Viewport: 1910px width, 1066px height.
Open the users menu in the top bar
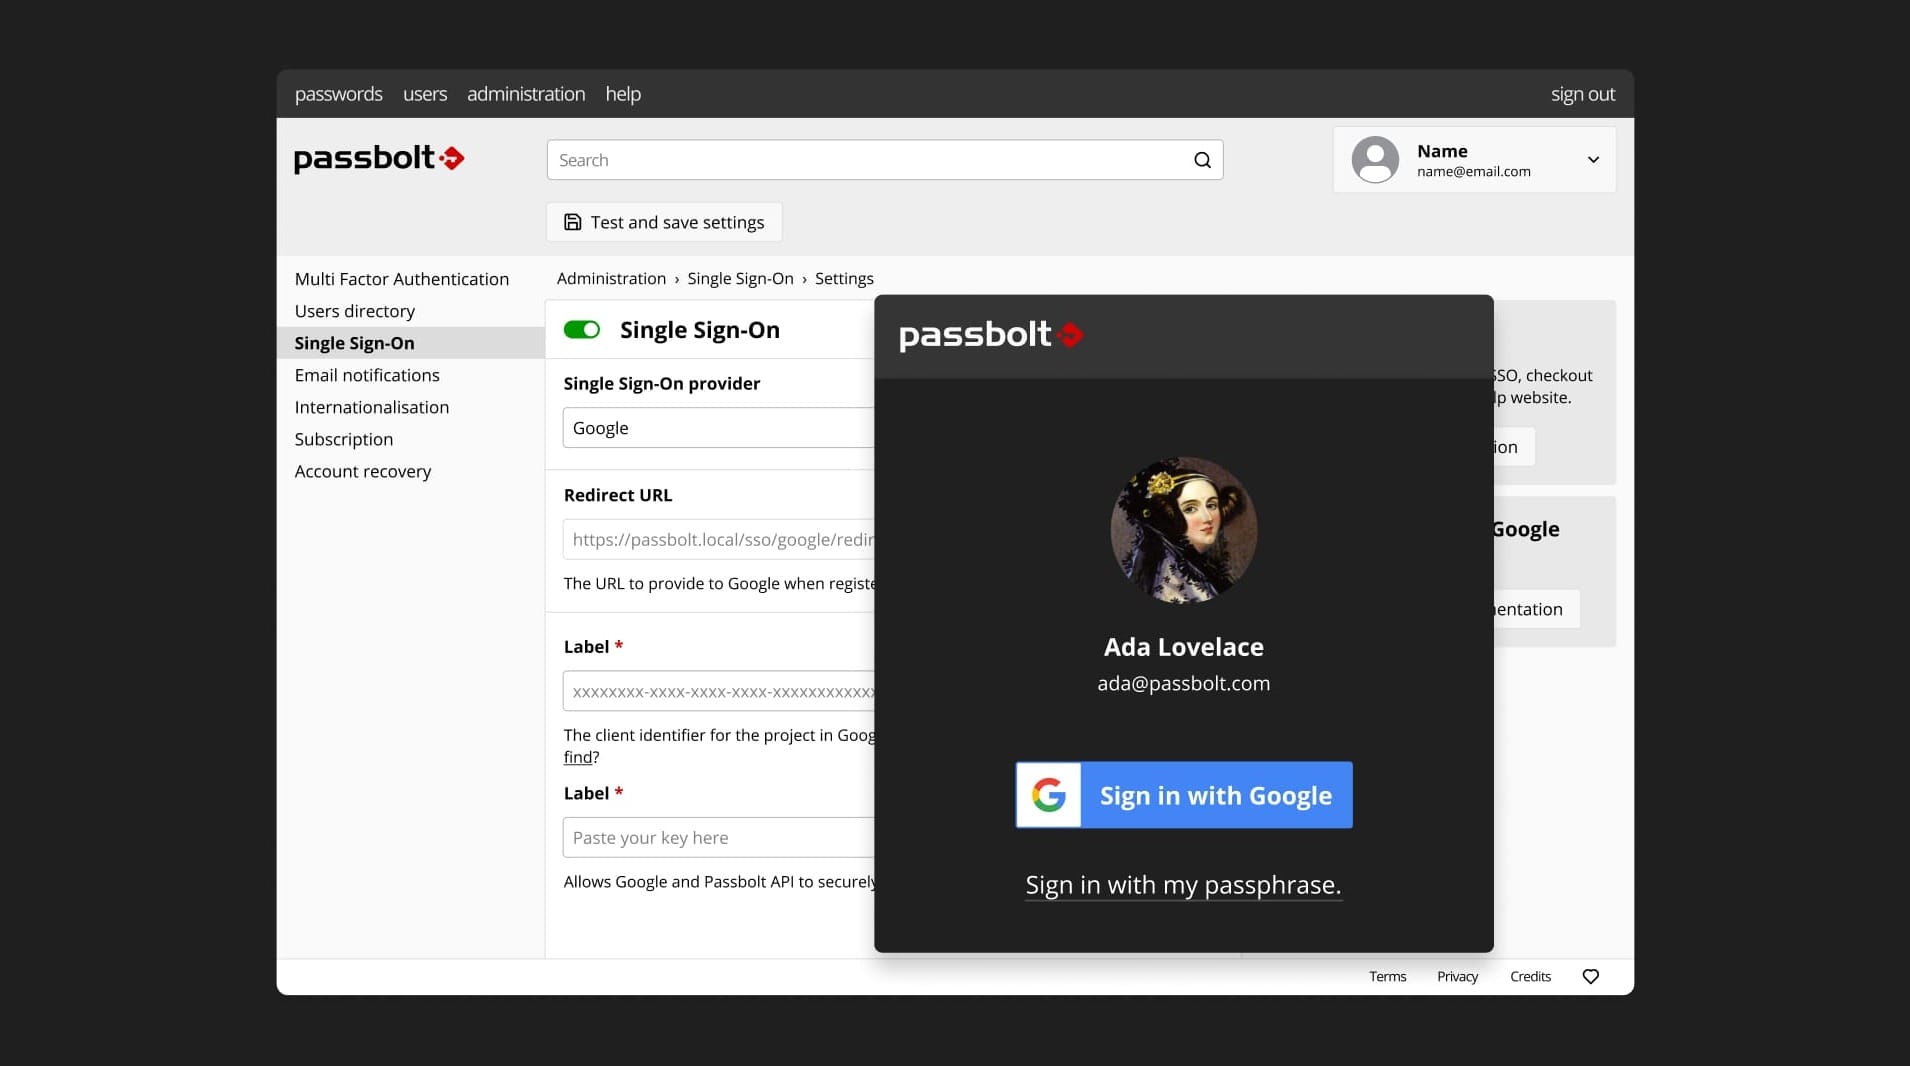[424, 94]
